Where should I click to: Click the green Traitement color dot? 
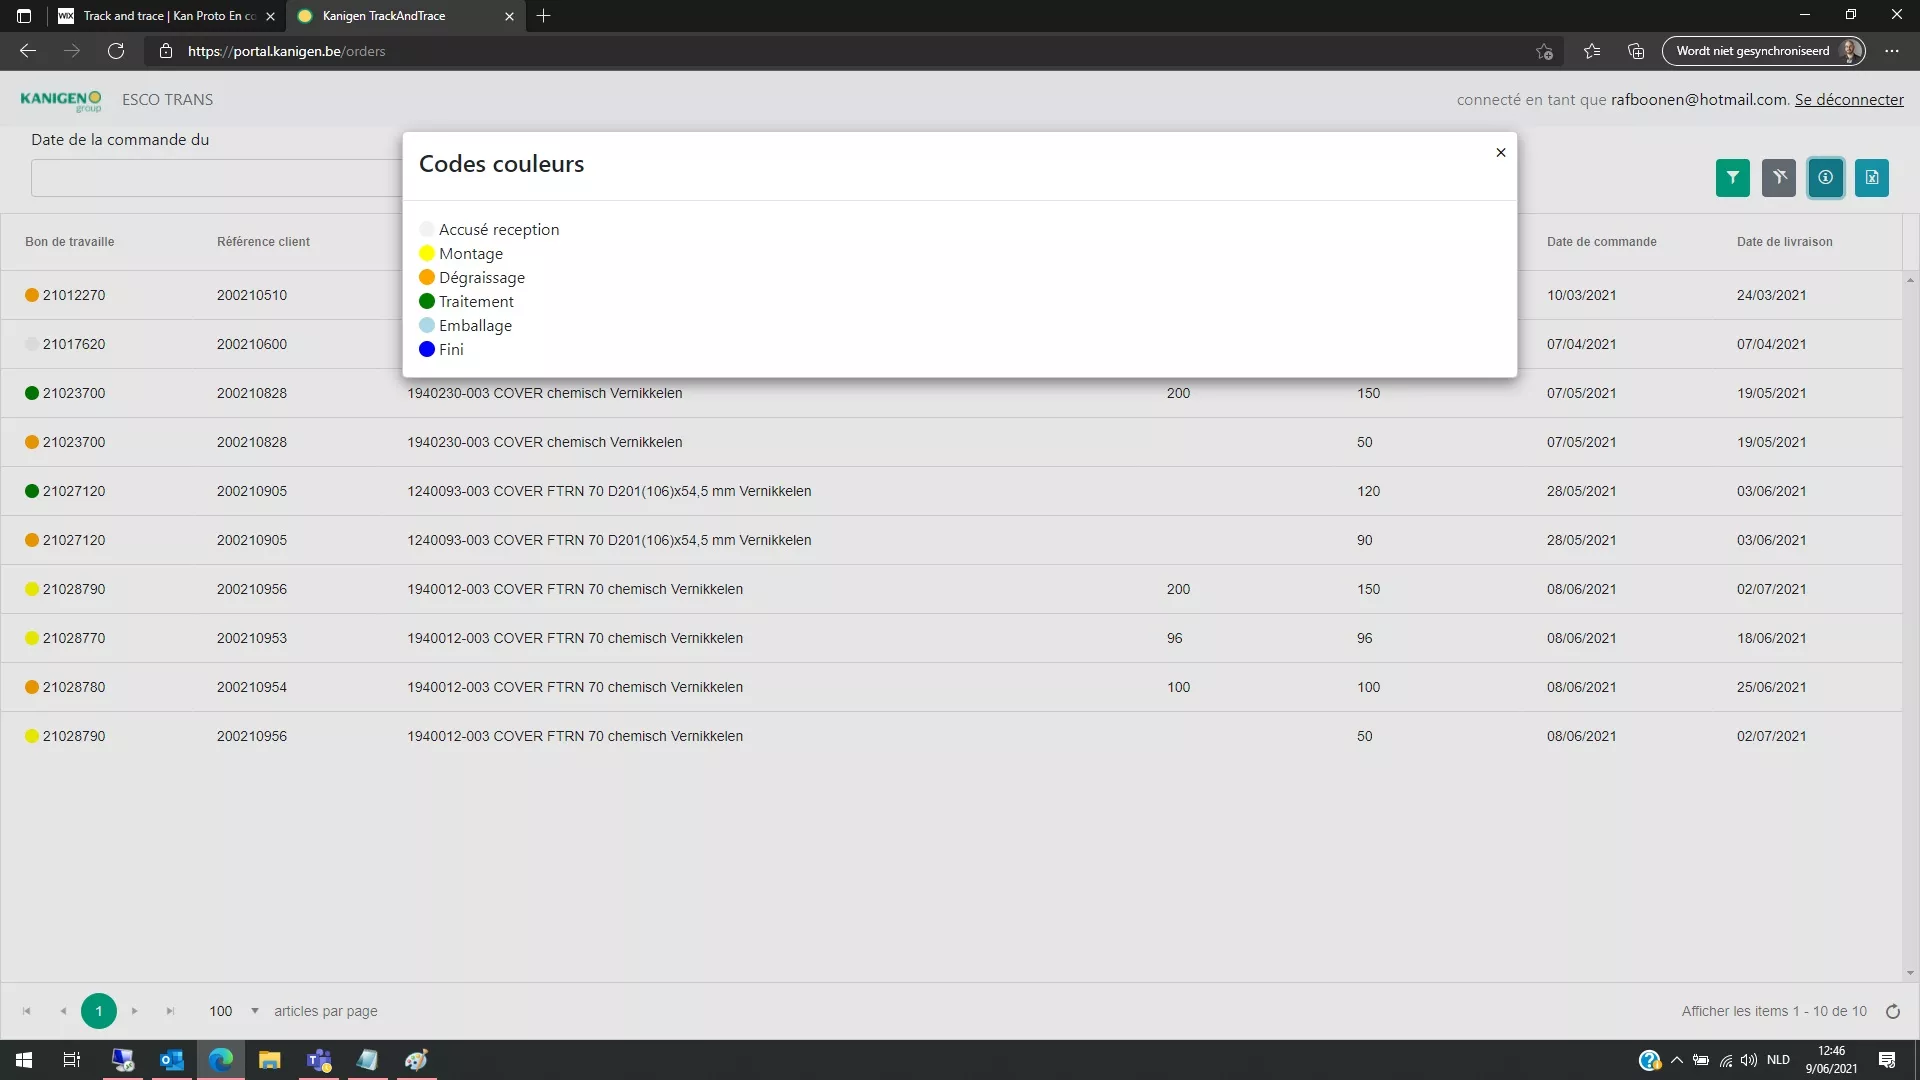click(x=427, y=301)
